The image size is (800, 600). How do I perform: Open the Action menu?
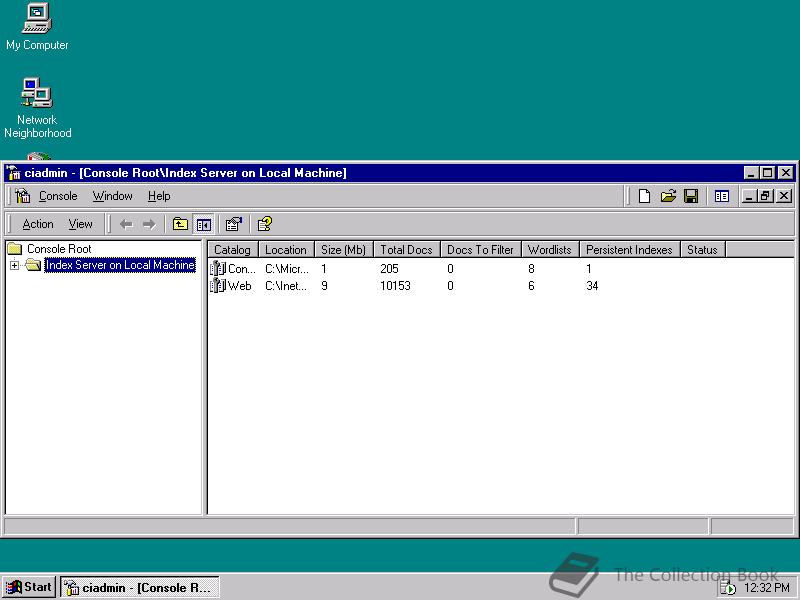(38, 224)
